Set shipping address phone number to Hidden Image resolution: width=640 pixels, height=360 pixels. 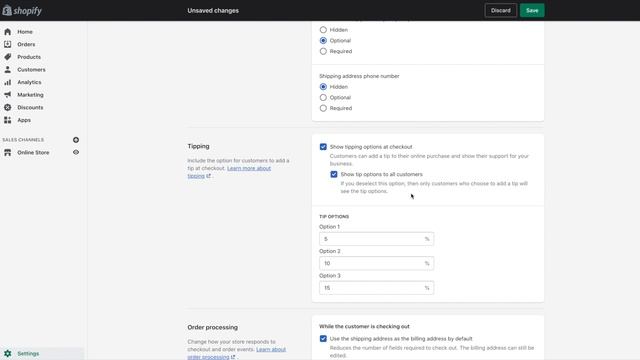(x=323, y=87)
